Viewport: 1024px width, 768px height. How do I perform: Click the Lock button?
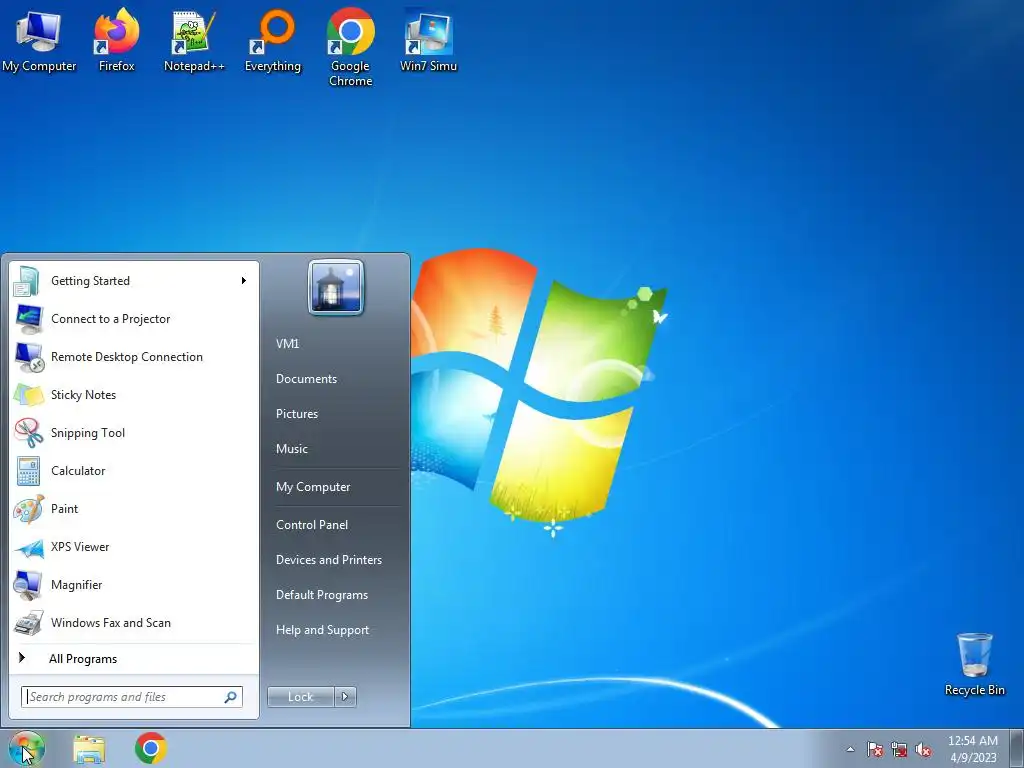click(300, 697)
